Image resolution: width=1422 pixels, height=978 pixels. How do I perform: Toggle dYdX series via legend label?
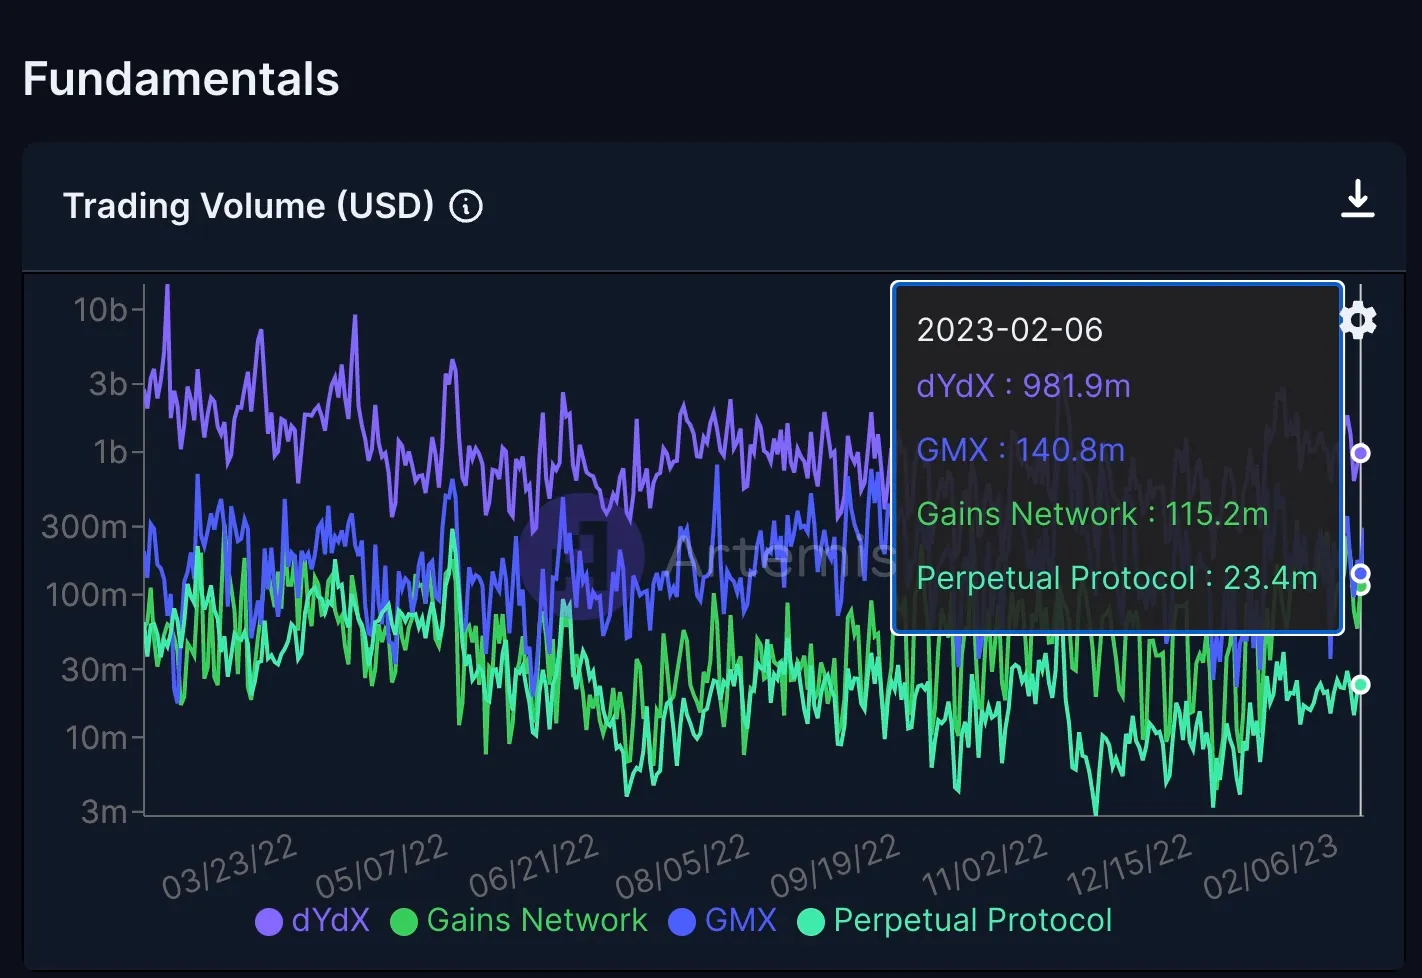click(330, 920)
